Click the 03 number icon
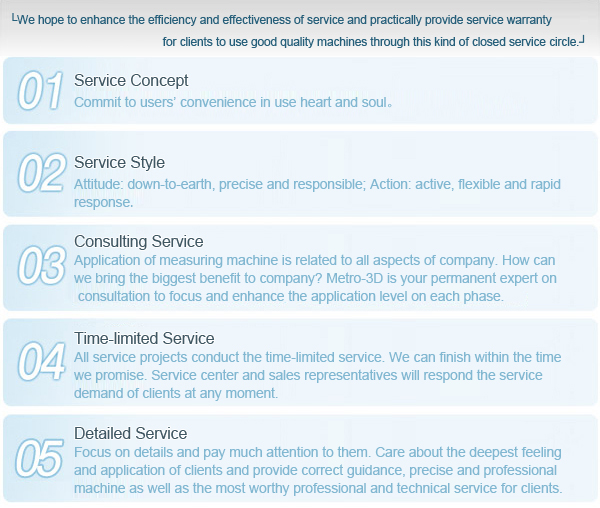 pyautogui.click(x=41, y=265)
